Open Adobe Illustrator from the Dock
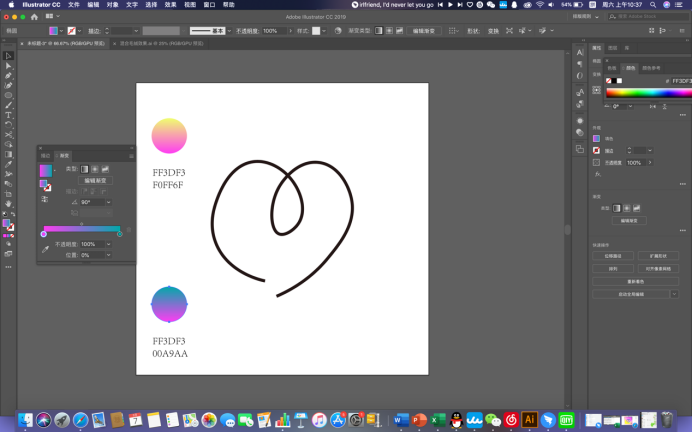Image resolution: width=692 pixels, height=433 pixels. click(529, 420)
